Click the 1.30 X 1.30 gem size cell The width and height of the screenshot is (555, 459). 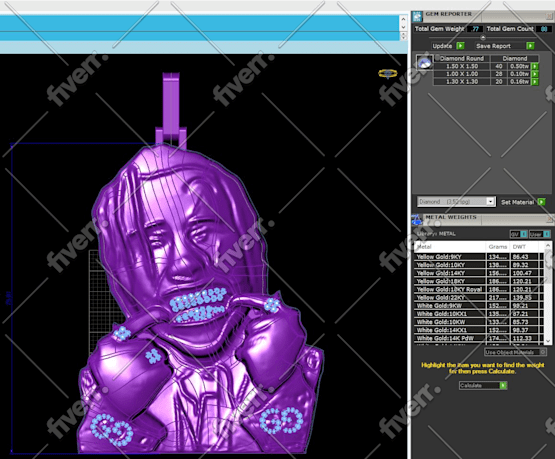[x=462, y=82]
